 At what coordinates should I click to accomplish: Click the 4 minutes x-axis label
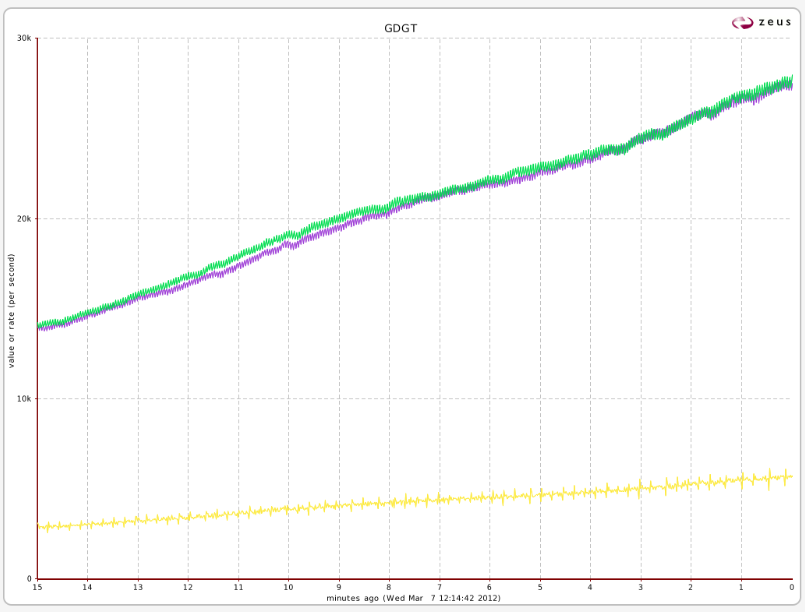click(x=590, y=587)
